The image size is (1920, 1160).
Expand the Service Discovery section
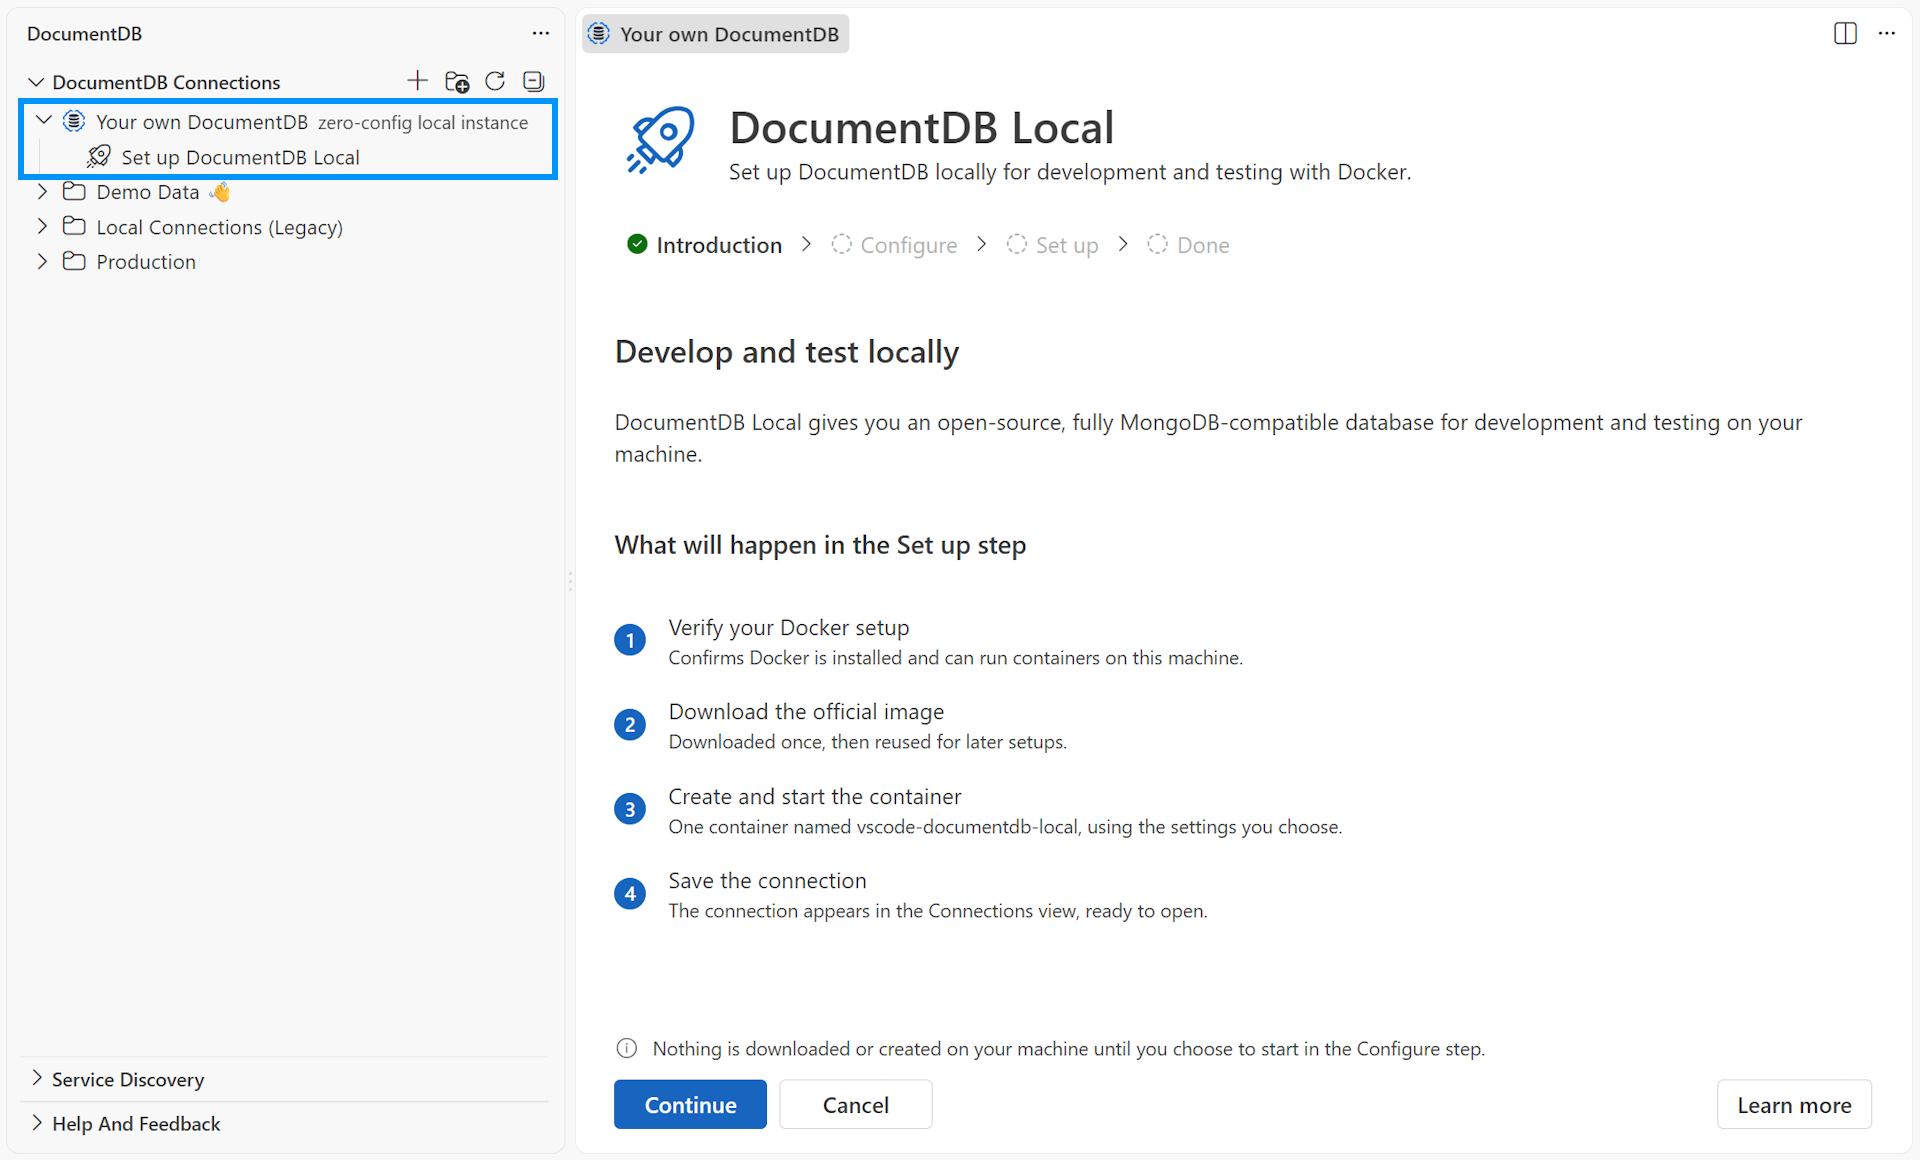pyautogui.click(x=37, y=1078)
